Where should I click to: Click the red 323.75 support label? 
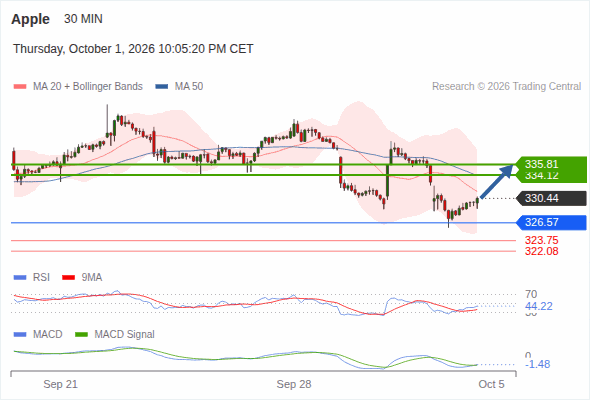541,240
